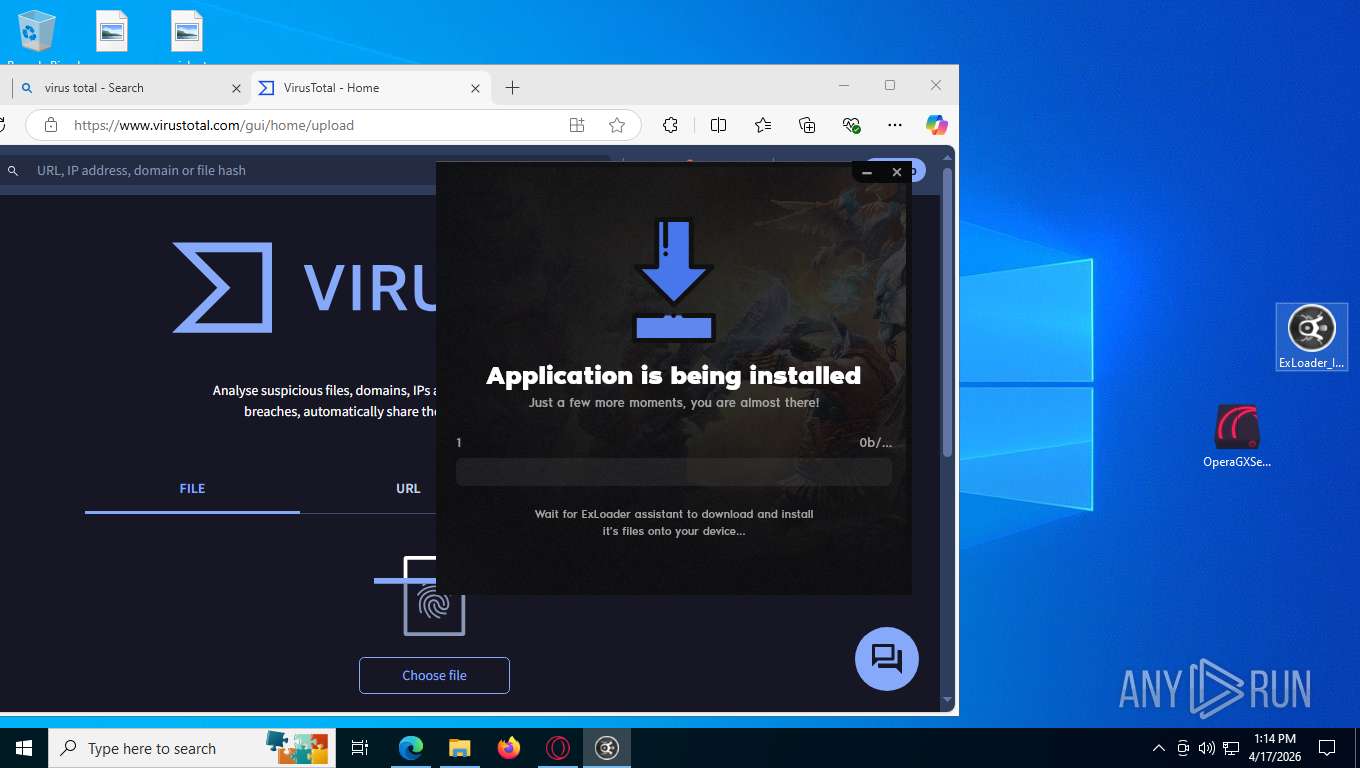Open the VirusTotal chat bubble button
1360x768 pixels.
(x=886, y=659)
